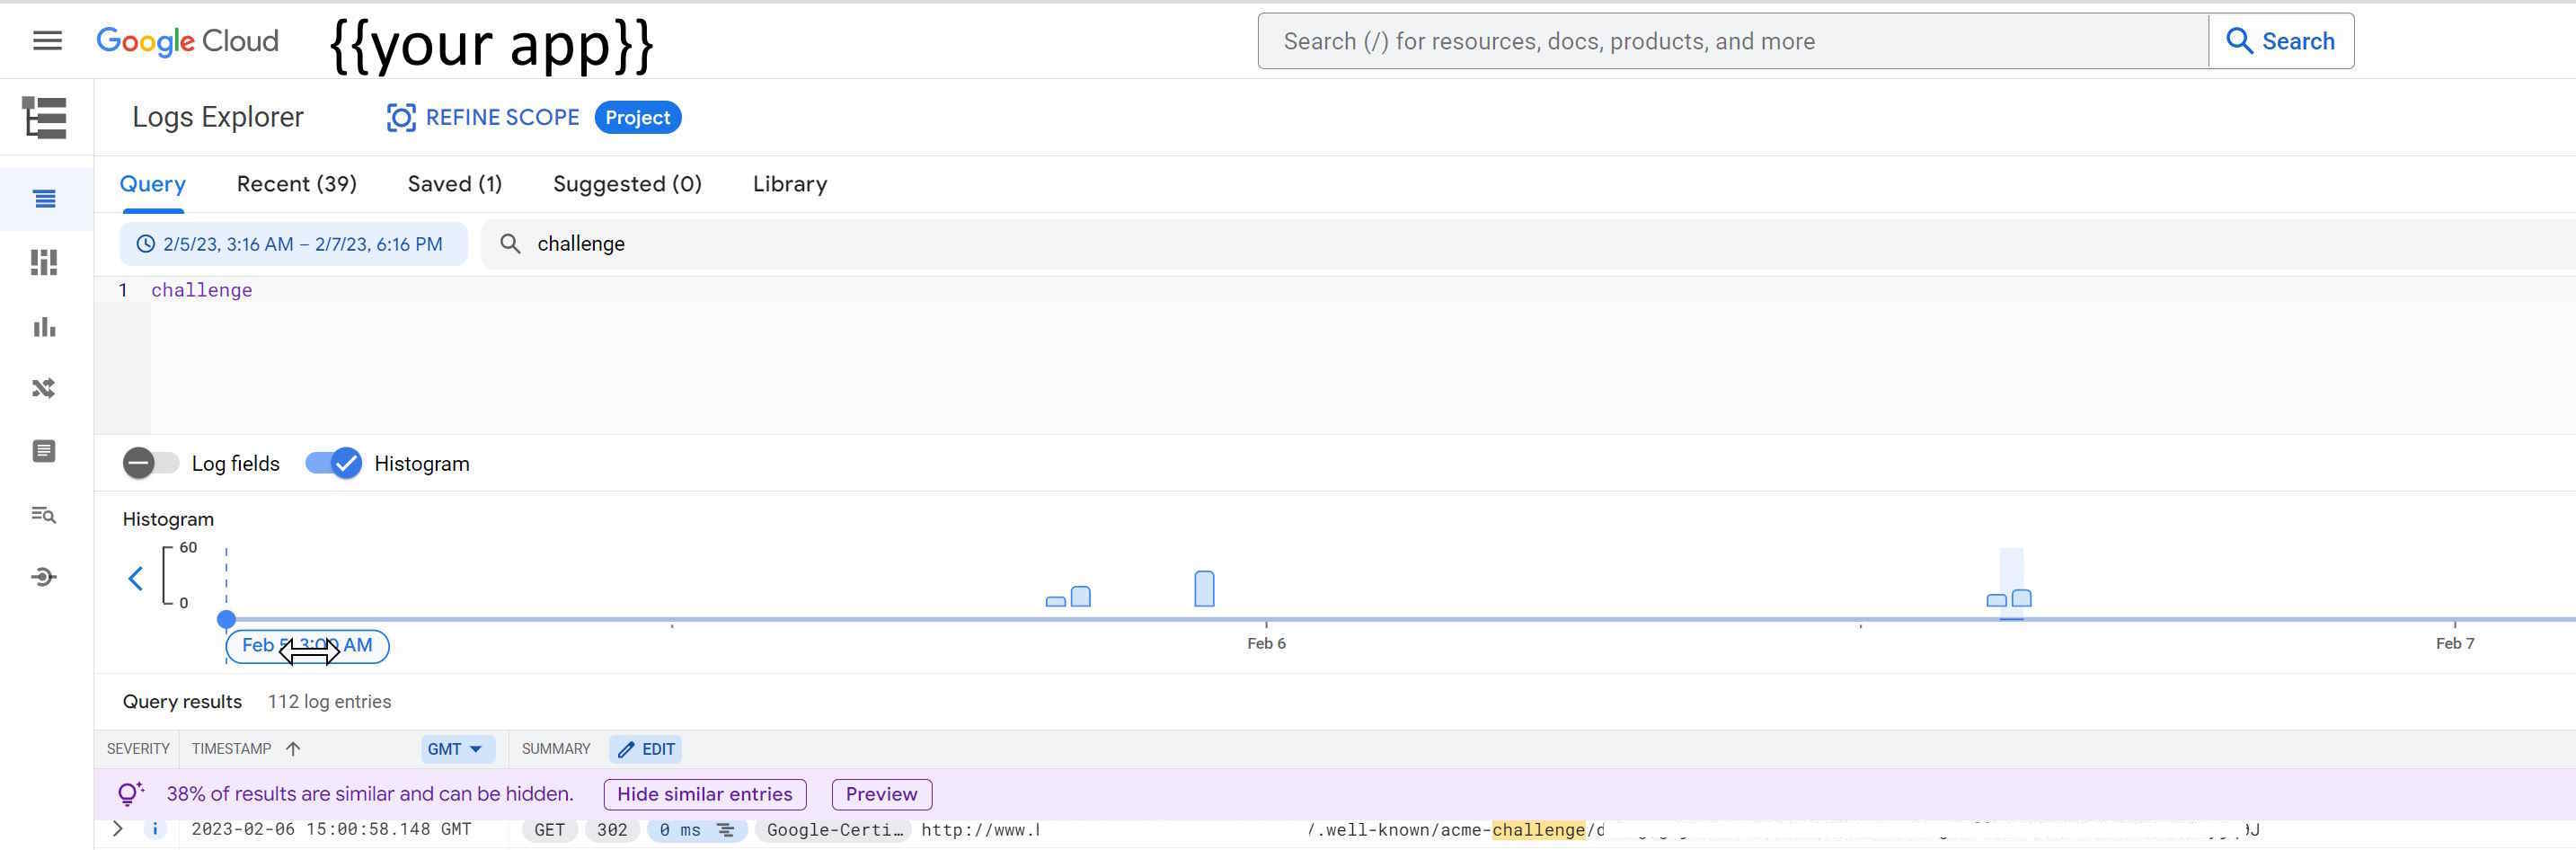2576x850 pixels.
Task: Toggle the Histogram switch off
Action: [334, 463]
